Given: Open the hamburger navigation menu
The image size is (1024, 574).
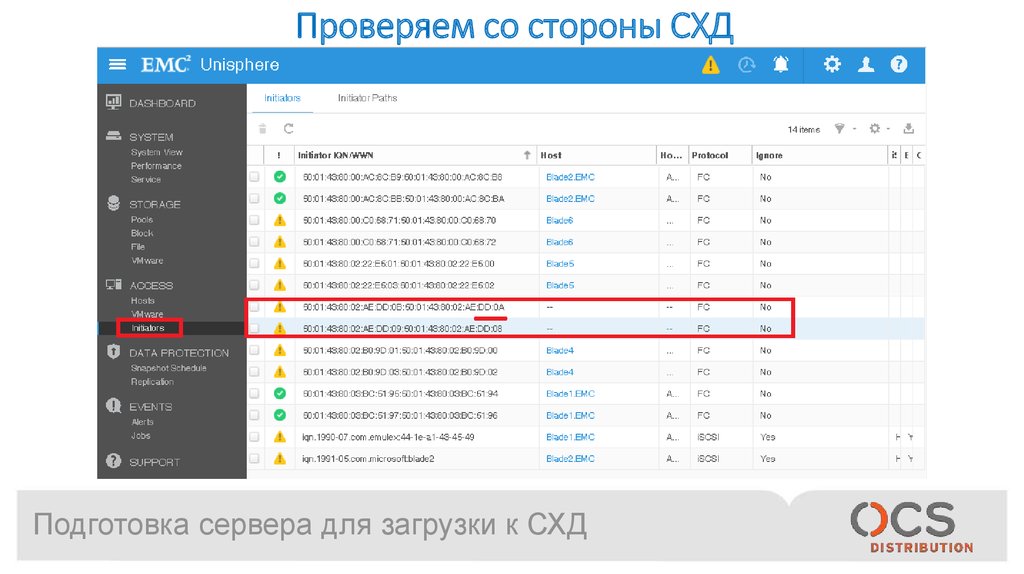Looking at the screenshot, I should [x=118, y=64].
